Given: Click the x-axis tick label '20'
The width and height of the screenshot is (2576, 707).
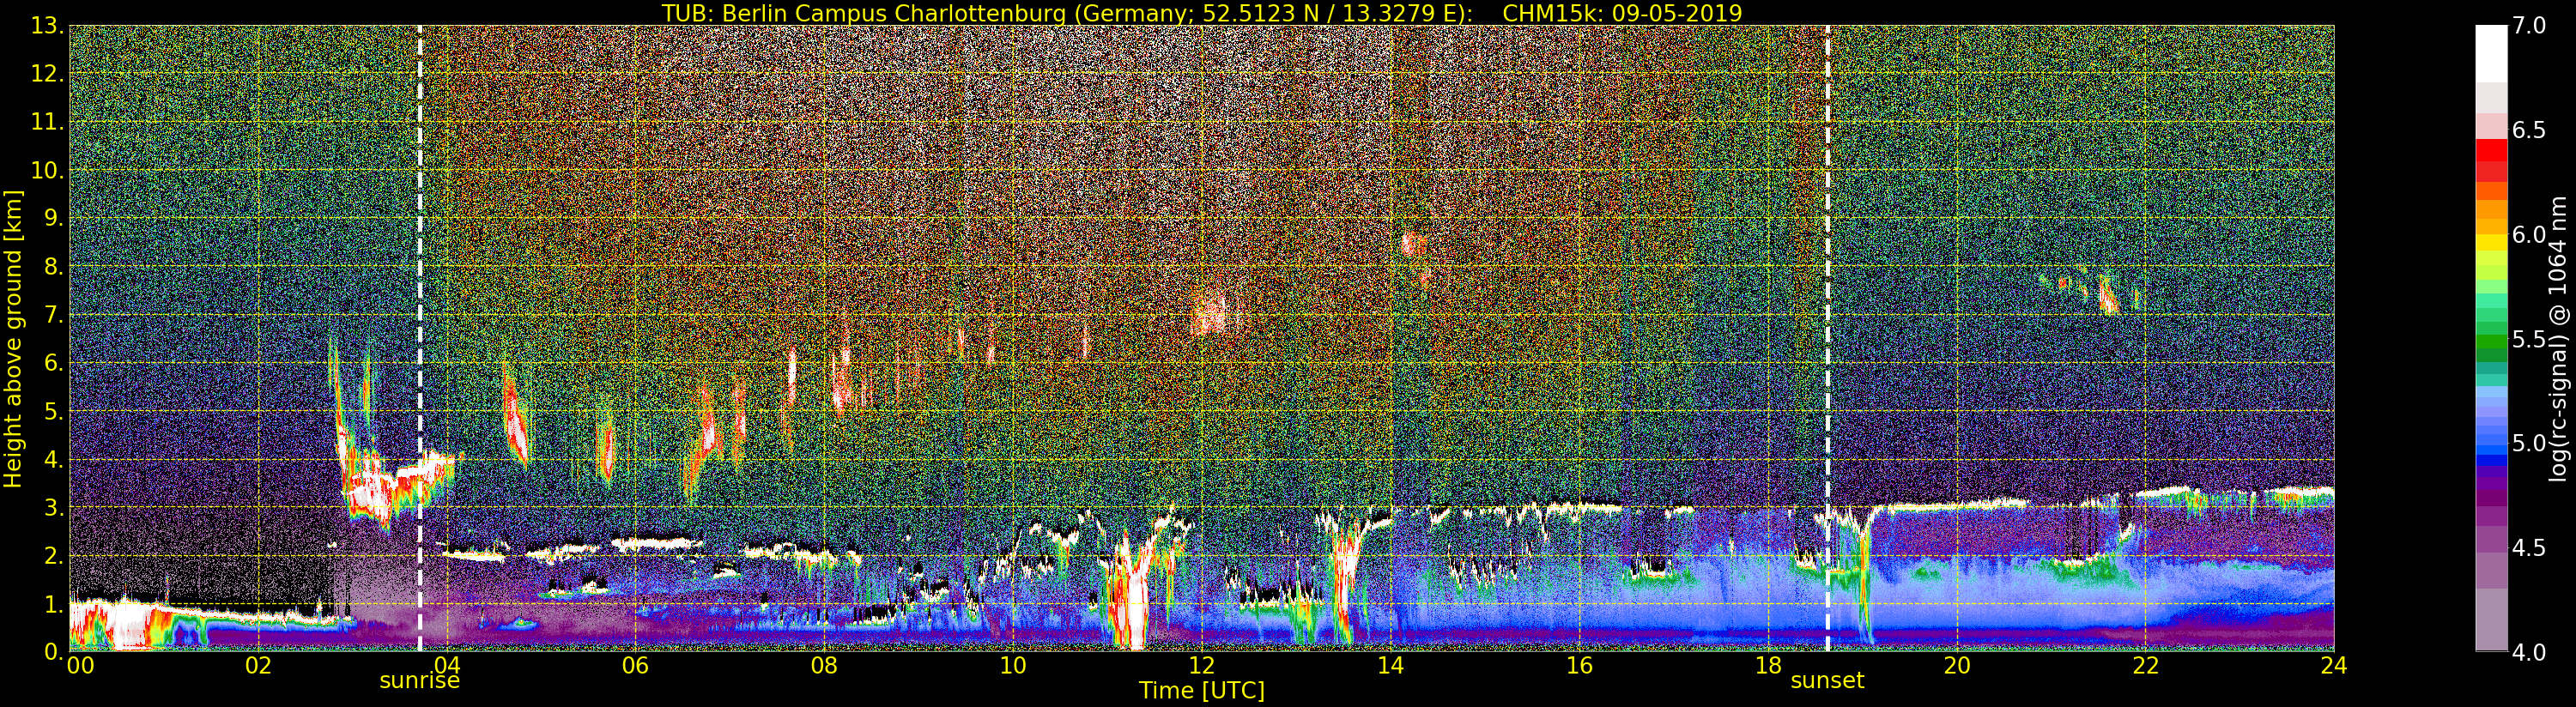Looking at the screenshot, I should tap(1956, 665).
